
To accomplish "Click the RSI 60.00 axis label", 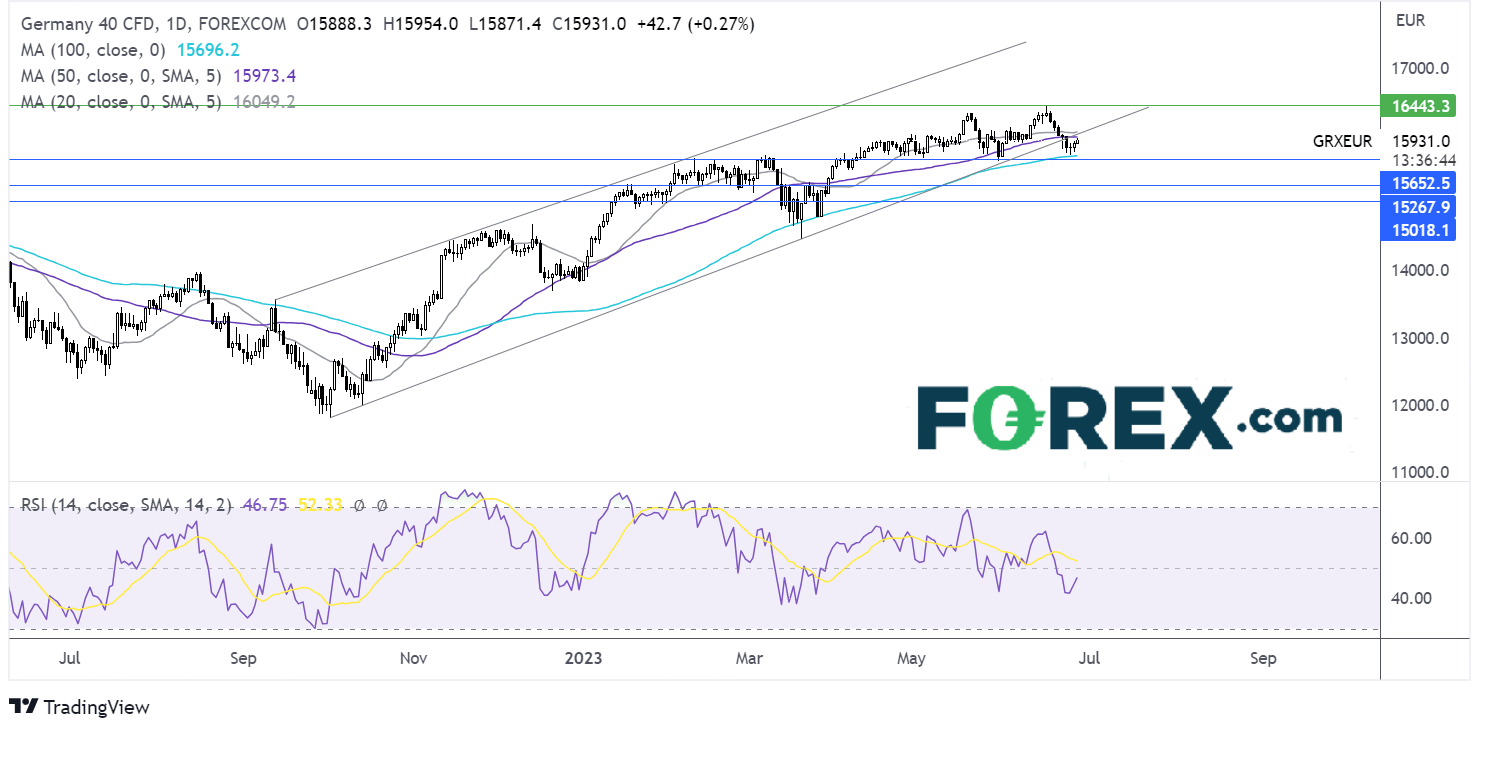I will [1410, 538].
